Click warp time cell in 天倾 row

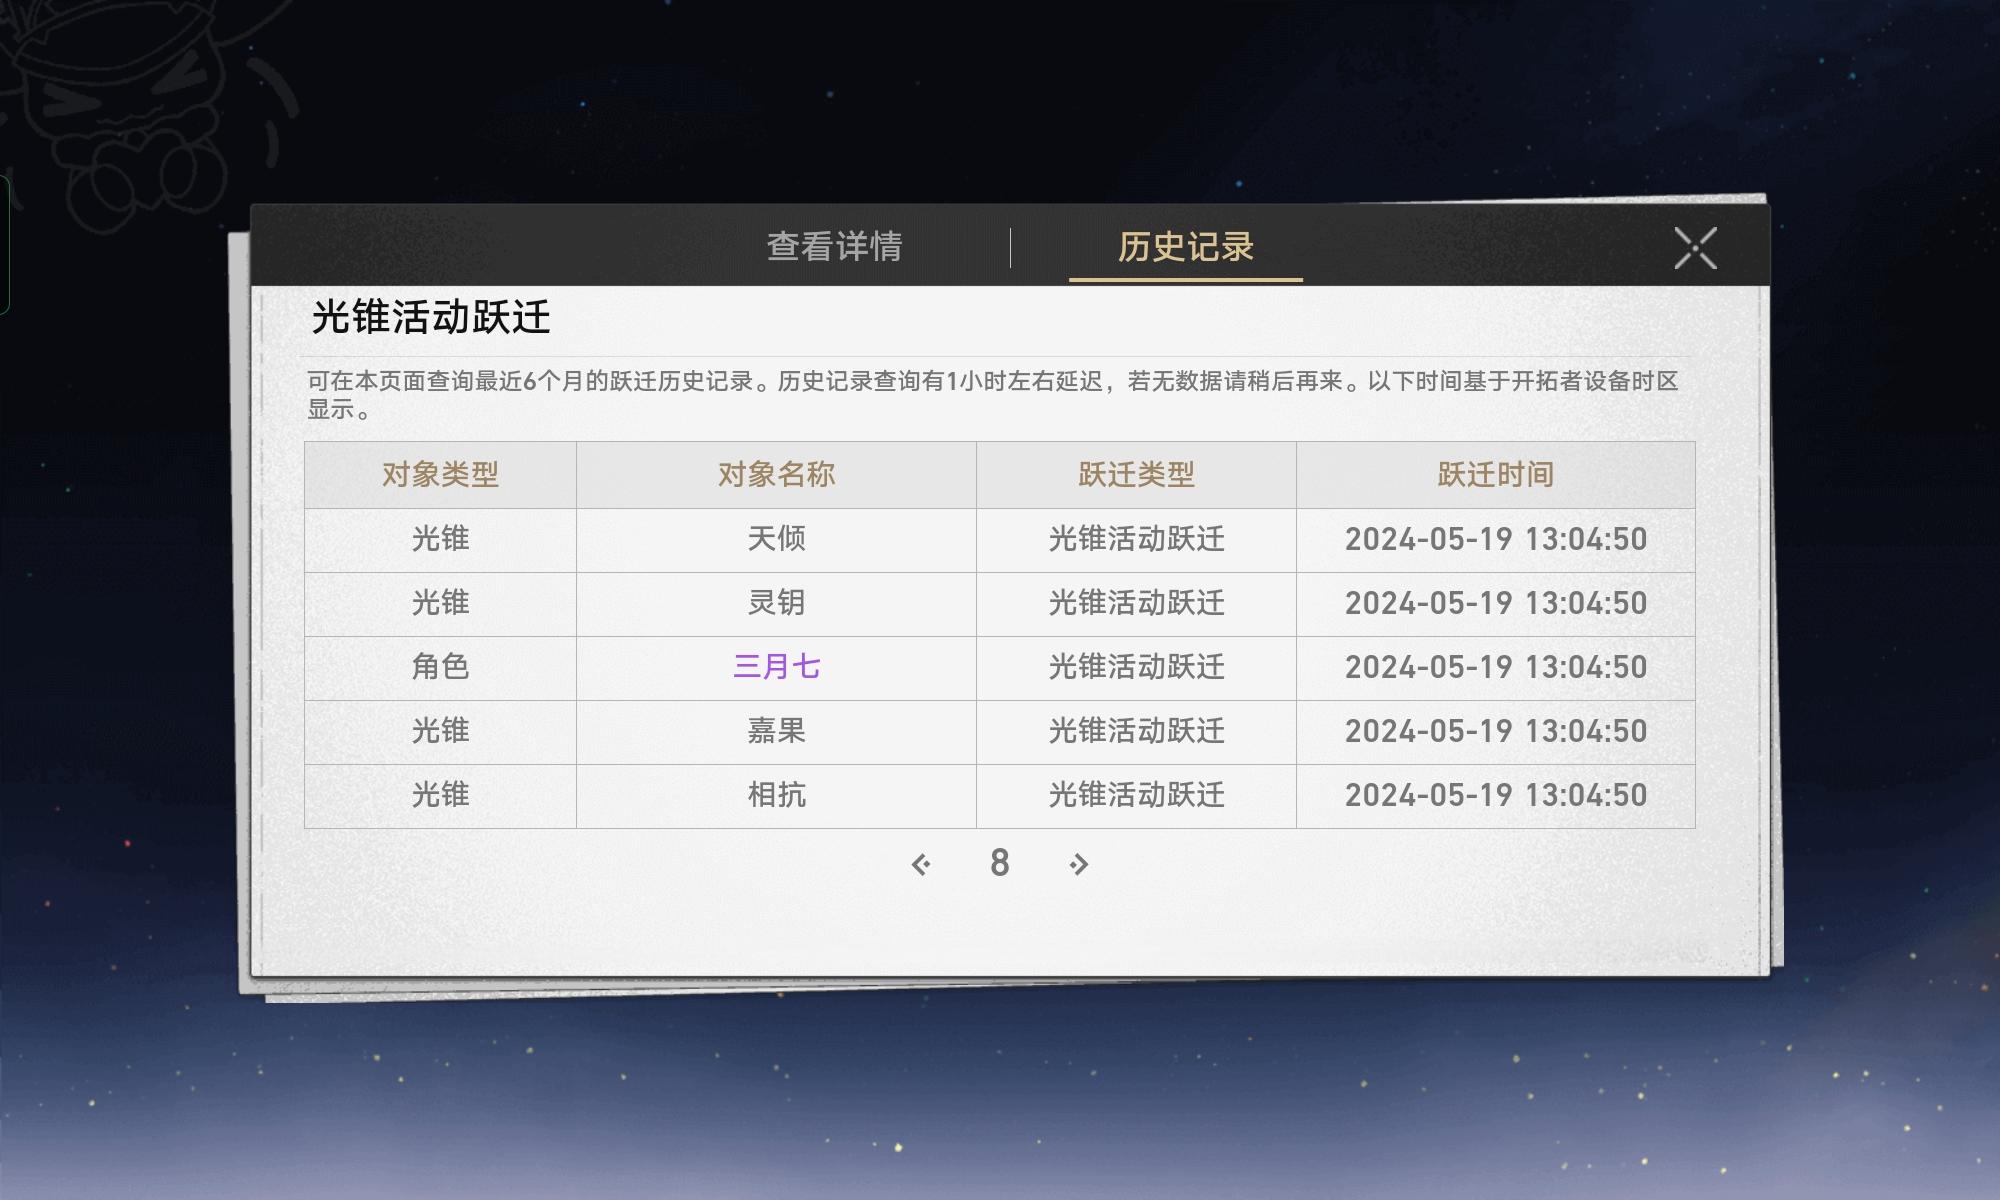1496,539
